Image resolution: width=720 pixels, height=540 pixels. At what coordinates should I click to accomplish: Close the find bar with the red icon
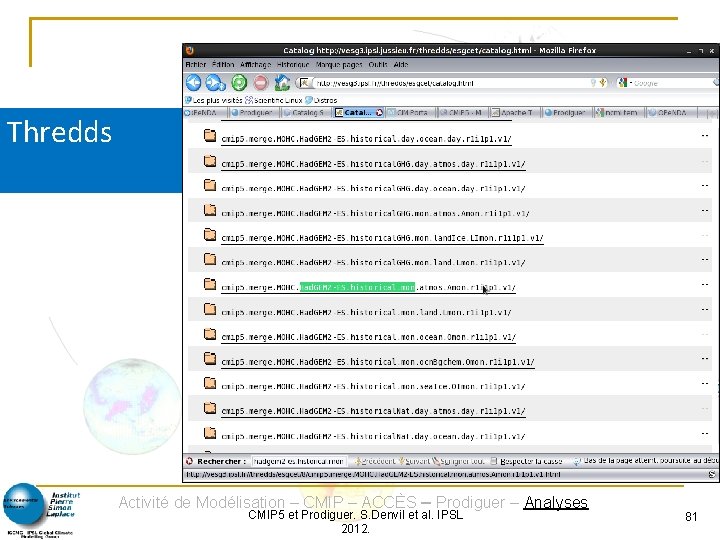(189, 461)
